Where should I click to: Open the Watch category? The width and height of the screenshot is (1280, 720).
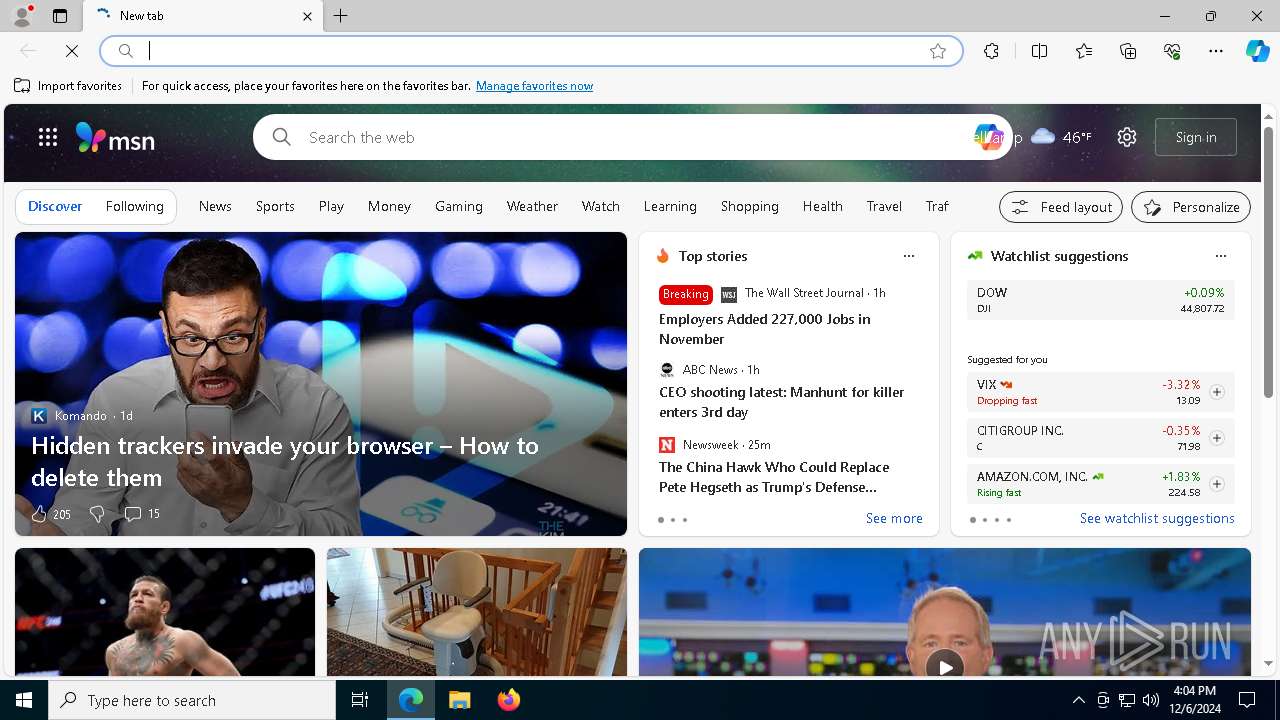pyautogui.click(x=601, y=206)
